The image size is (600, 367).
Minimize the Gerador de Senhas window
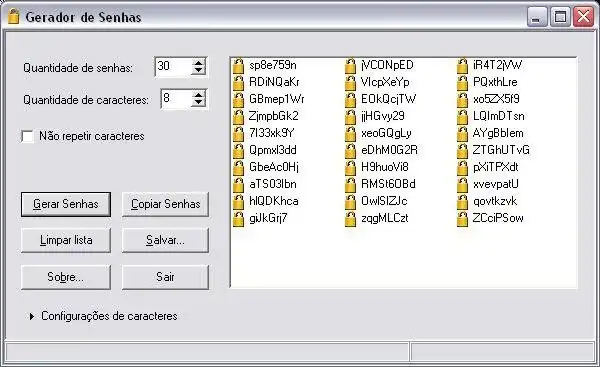pyautogui.click(x=536, y=17)
